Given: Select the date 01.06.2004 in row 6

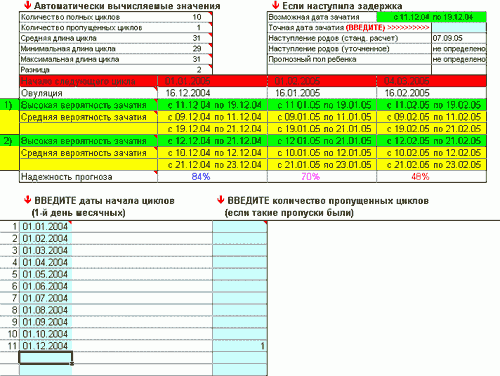Looking at the screenshot, I should (x=46, y=286).
